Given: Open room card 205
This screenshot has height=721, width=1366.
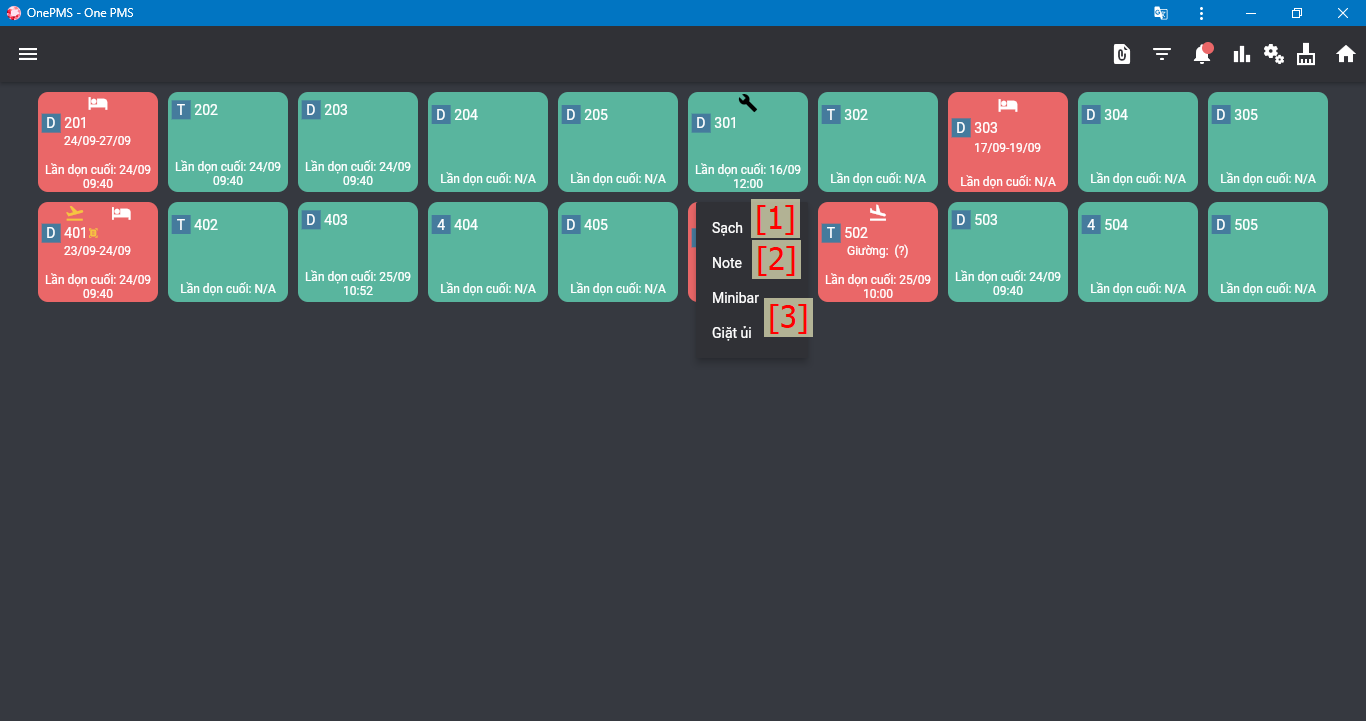Looking at the screenshot, I should pyautogui.click(x=618, y=142).
